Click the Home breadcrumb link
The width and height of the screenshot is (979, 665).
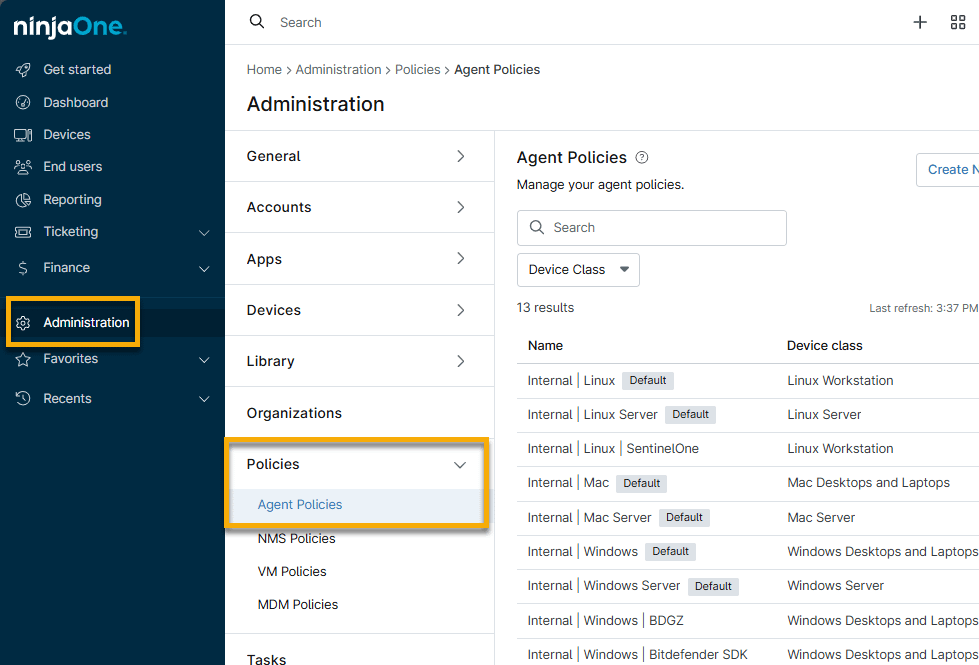pos(264,69)
